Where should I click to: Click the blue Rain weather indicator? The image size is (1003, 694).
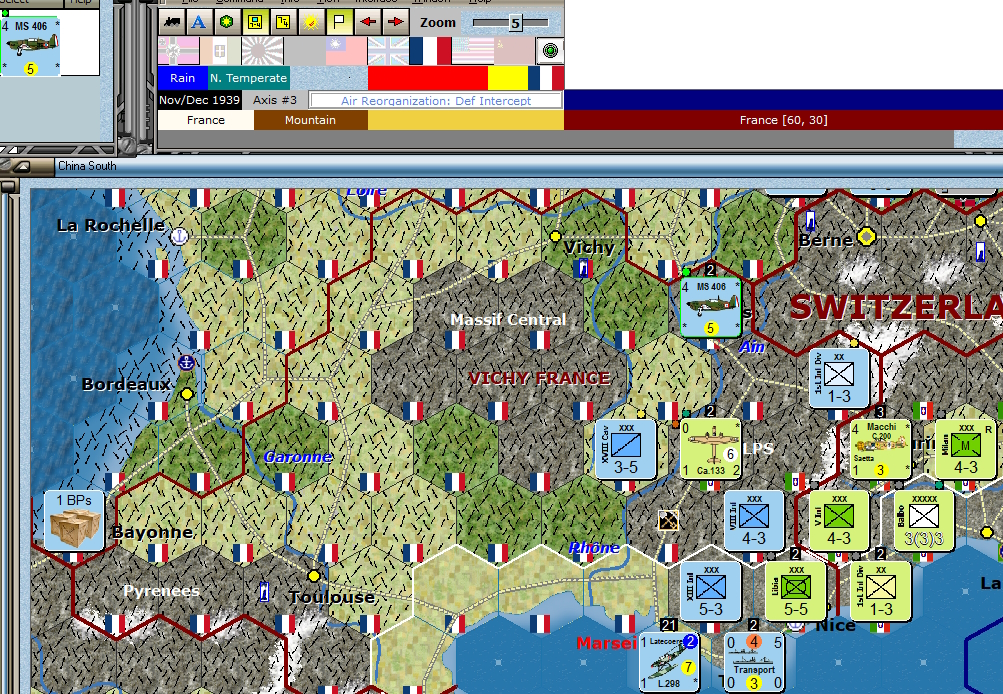tap(182, 78)
